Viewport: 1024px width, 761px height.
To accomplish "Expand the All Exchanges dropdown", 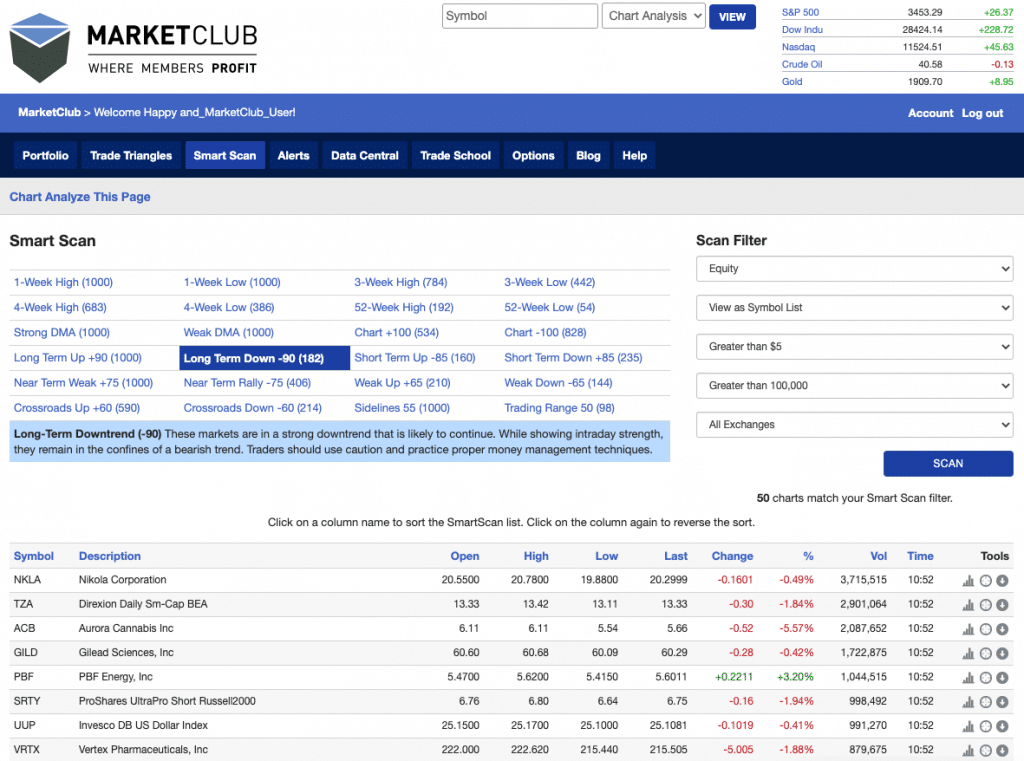I will pos(854,425).
